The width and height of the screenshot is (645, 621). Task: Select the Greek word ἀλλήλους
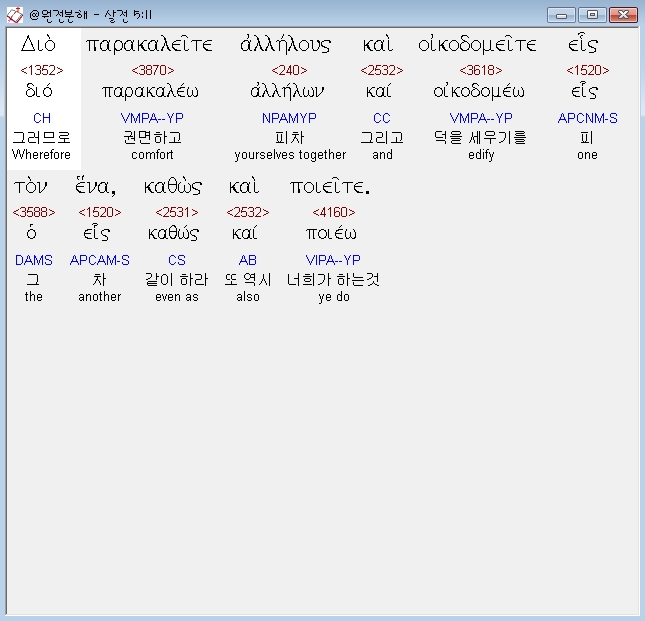[x=285, y=45]
